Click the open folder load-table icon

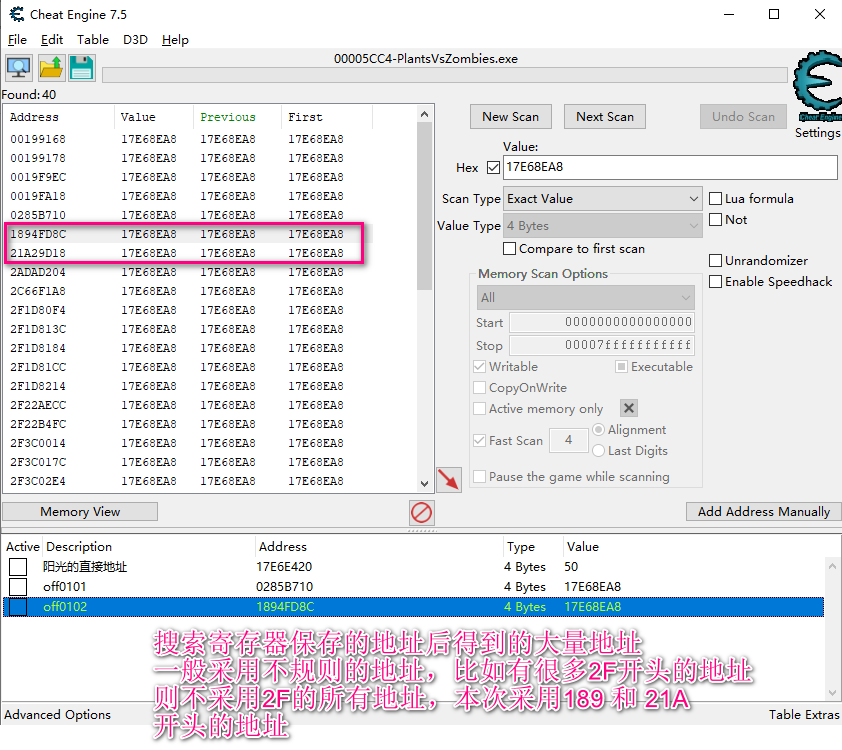(x=51, y=68)
